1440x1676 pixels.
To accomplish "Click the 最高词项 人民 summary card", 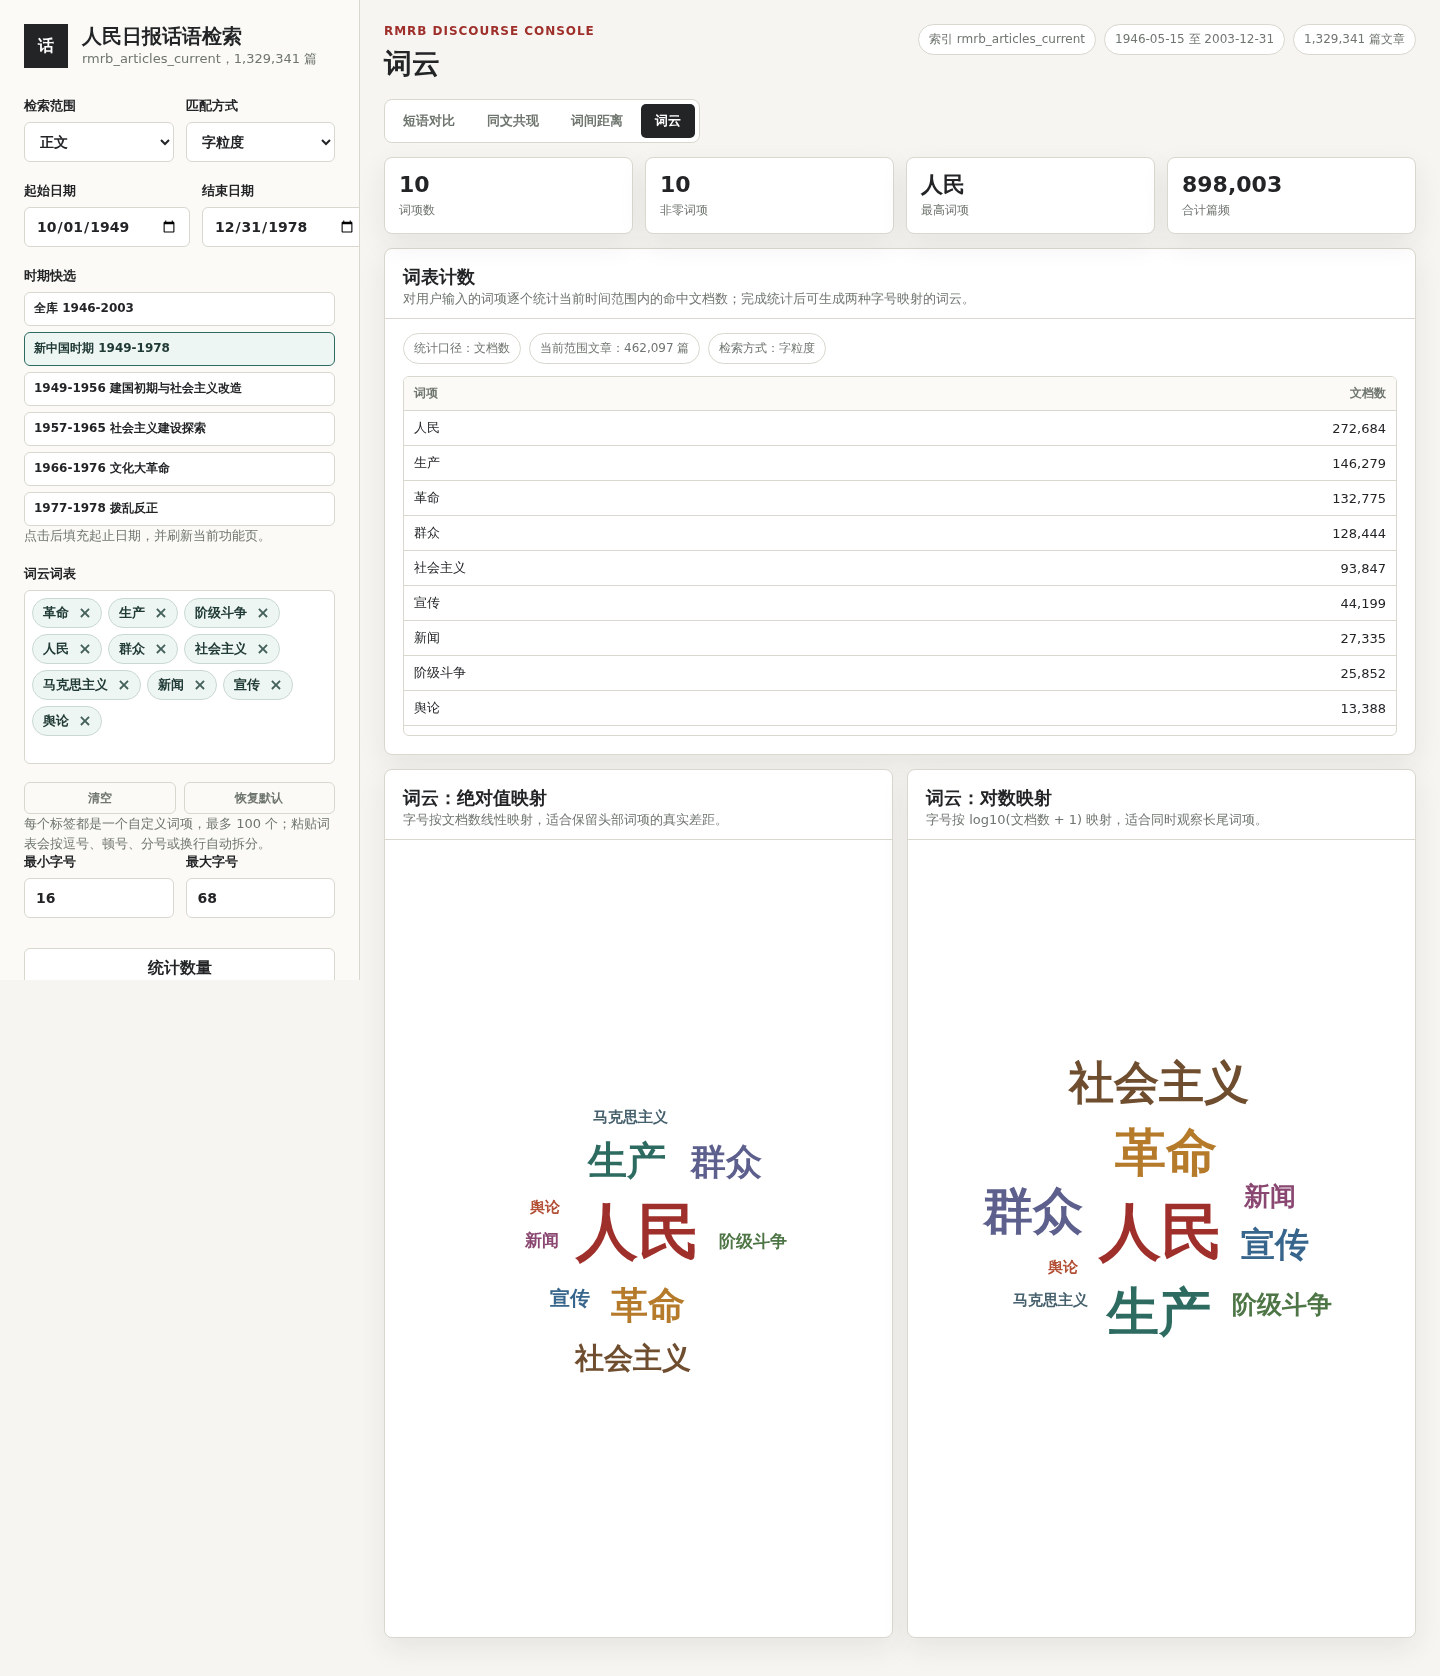I will pyautogui.click(x=1030, y=195).
